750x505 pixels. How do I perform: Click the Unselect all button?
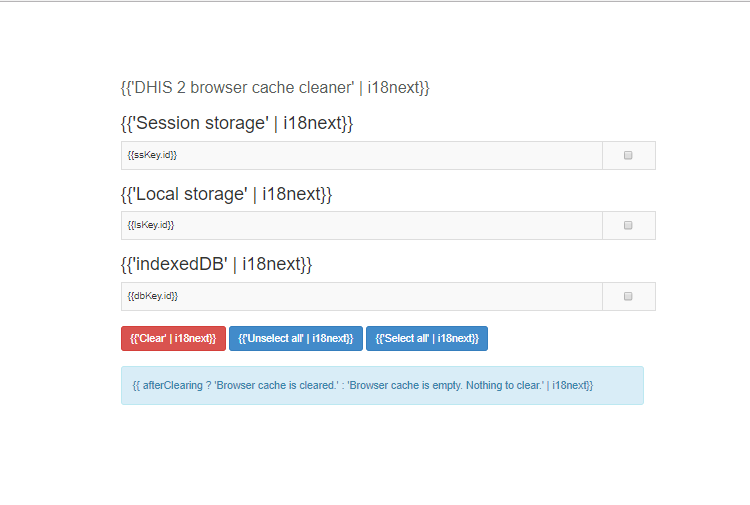pos(296,338)
